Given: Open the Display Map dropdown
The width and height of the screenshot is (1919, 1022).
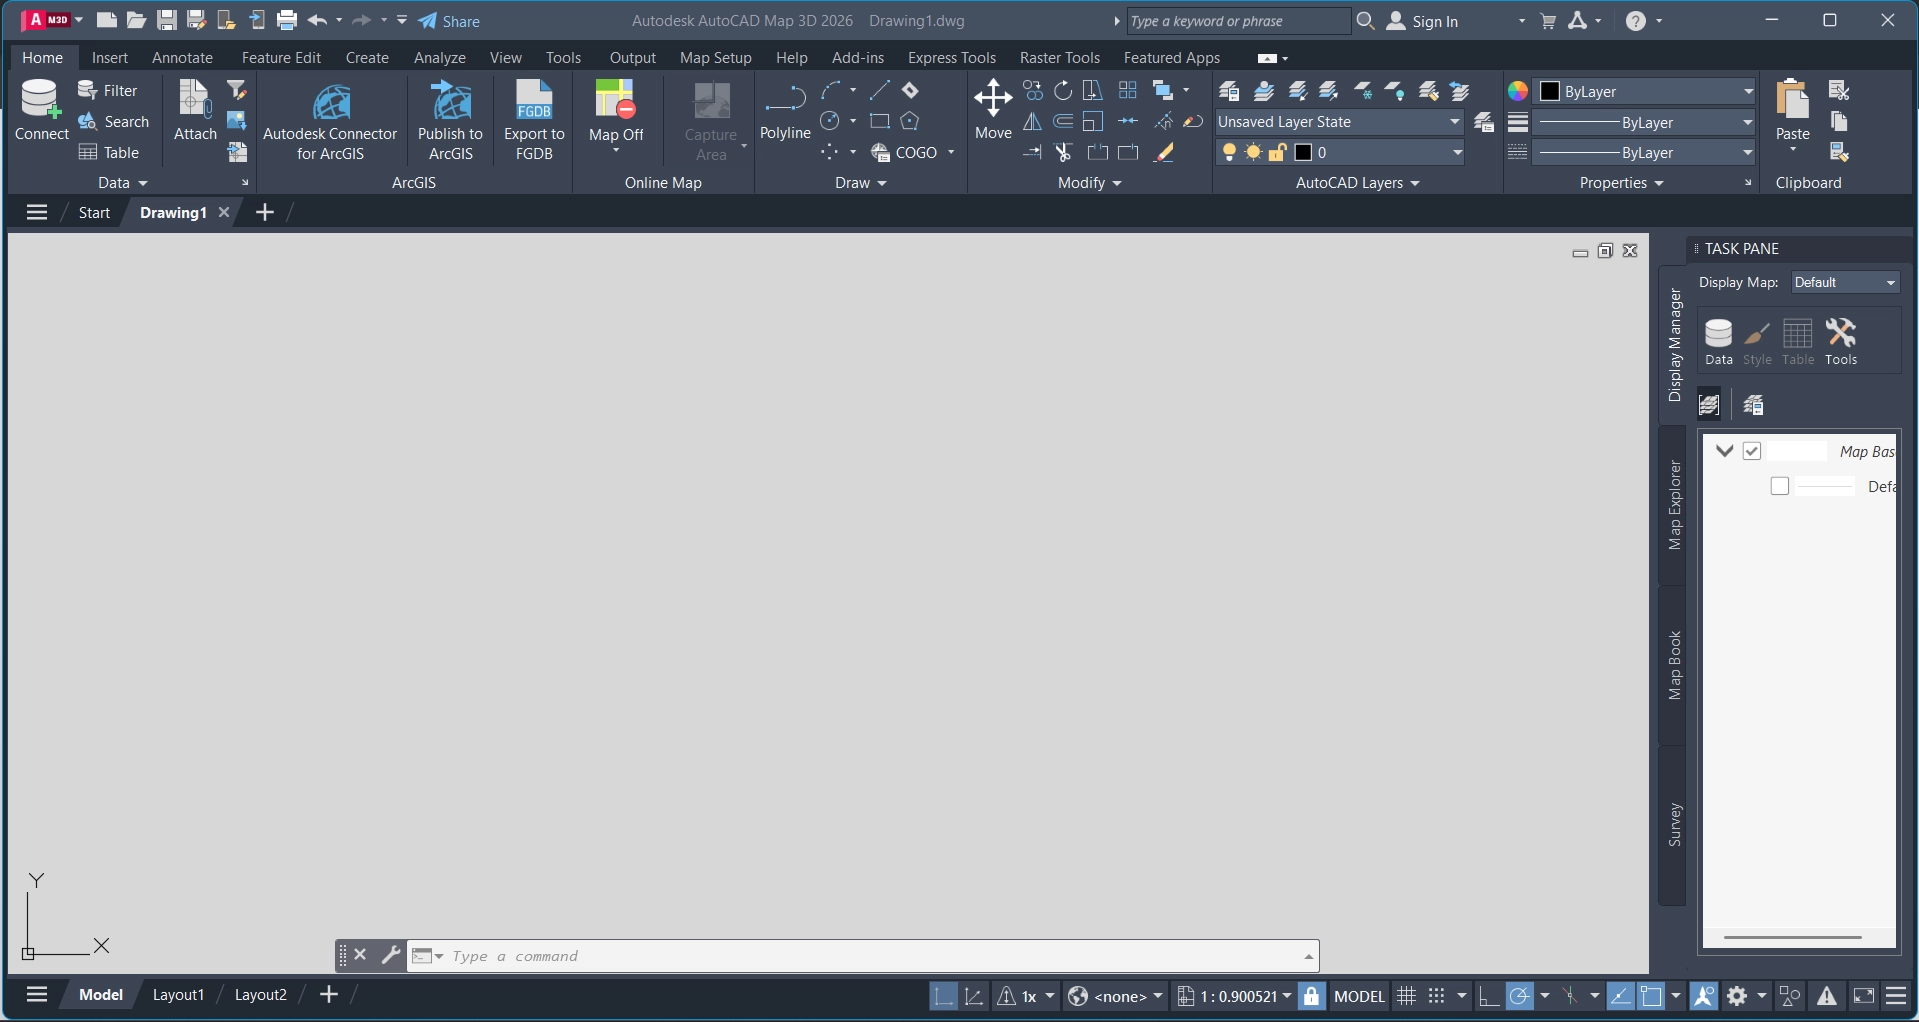Looking at the screenshot, I should click(x=1844, y=283).
